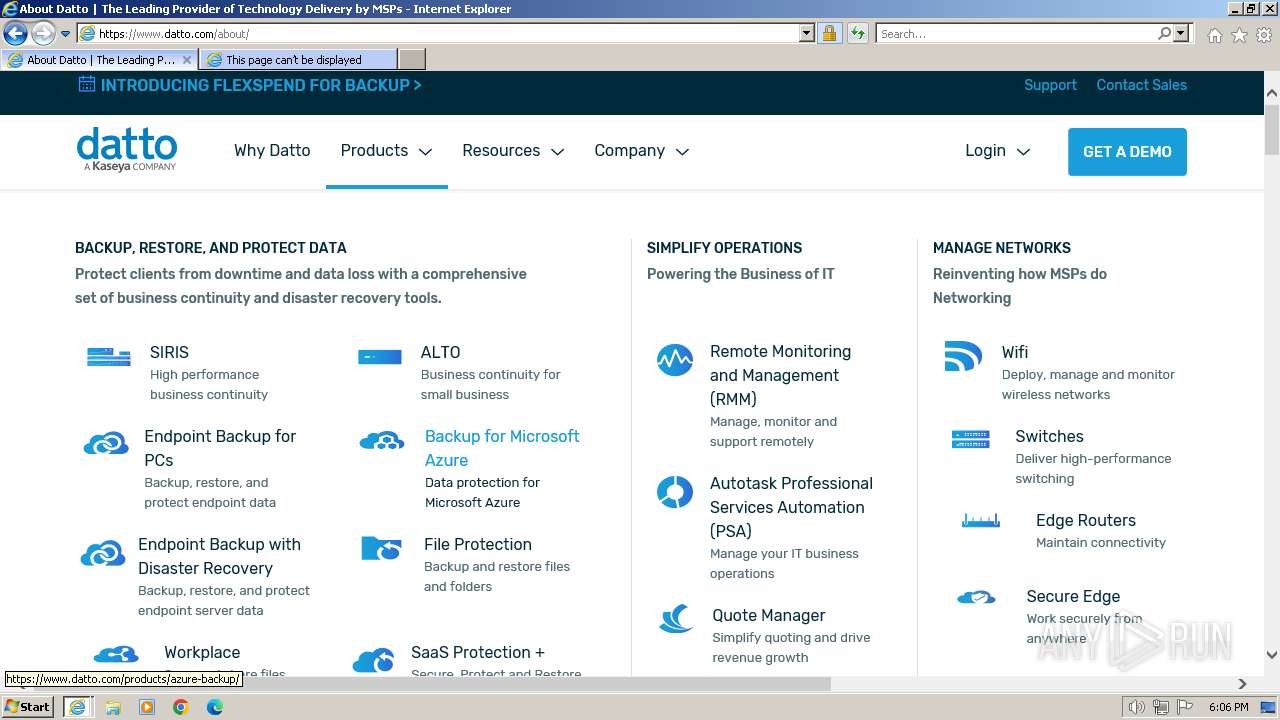Screen dimensions: 1280x720
Task: Click the GET A DEMO button
Action: click(x=1127, y=152)
